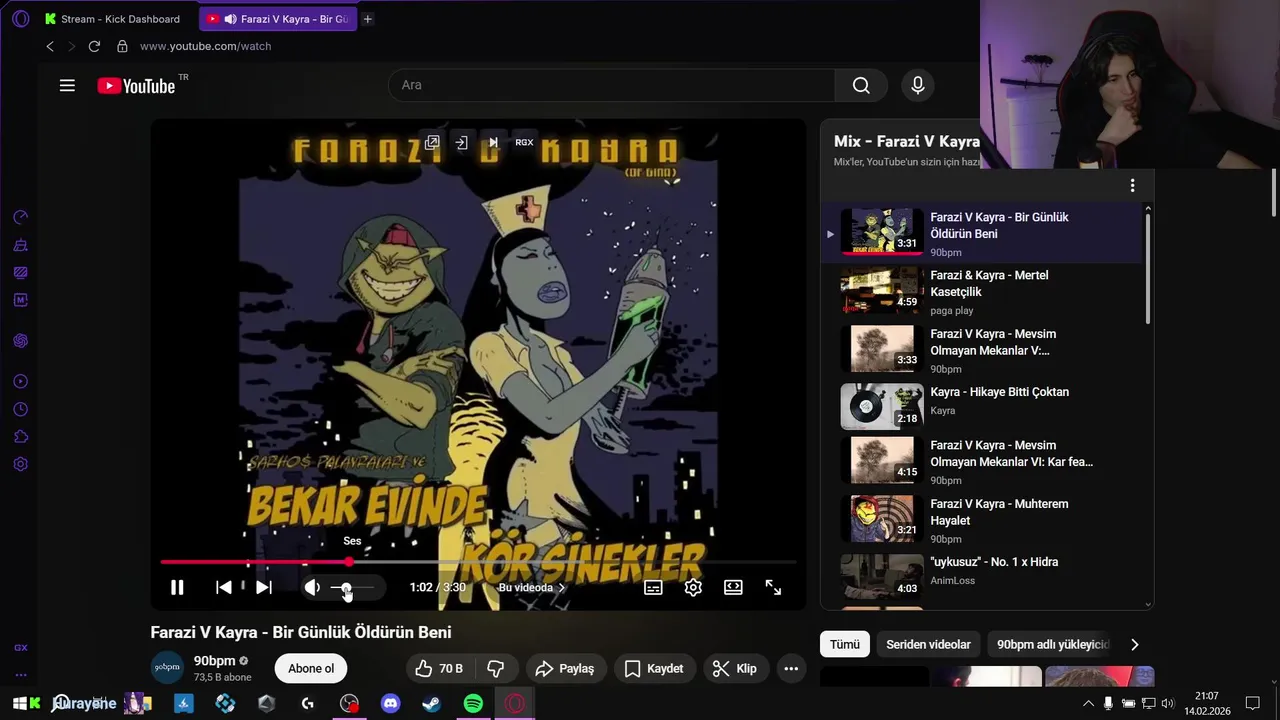The width and height of the screenshot is (1280, 720).
Task: Open GX Control speedometer in sidebar
Action: tap(20, 217)
